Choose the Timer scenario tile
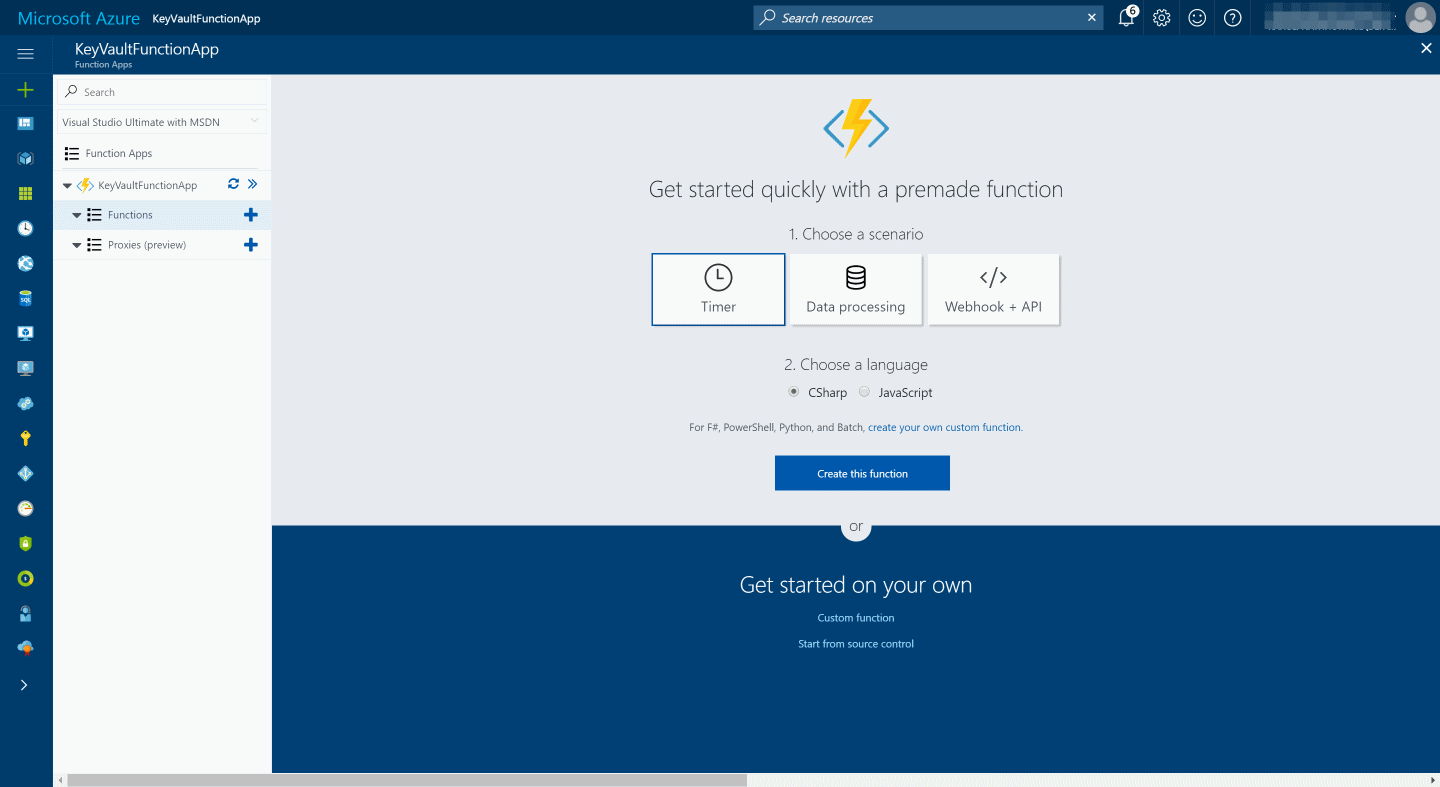1440x787 pixels. (x=718, y=289)
